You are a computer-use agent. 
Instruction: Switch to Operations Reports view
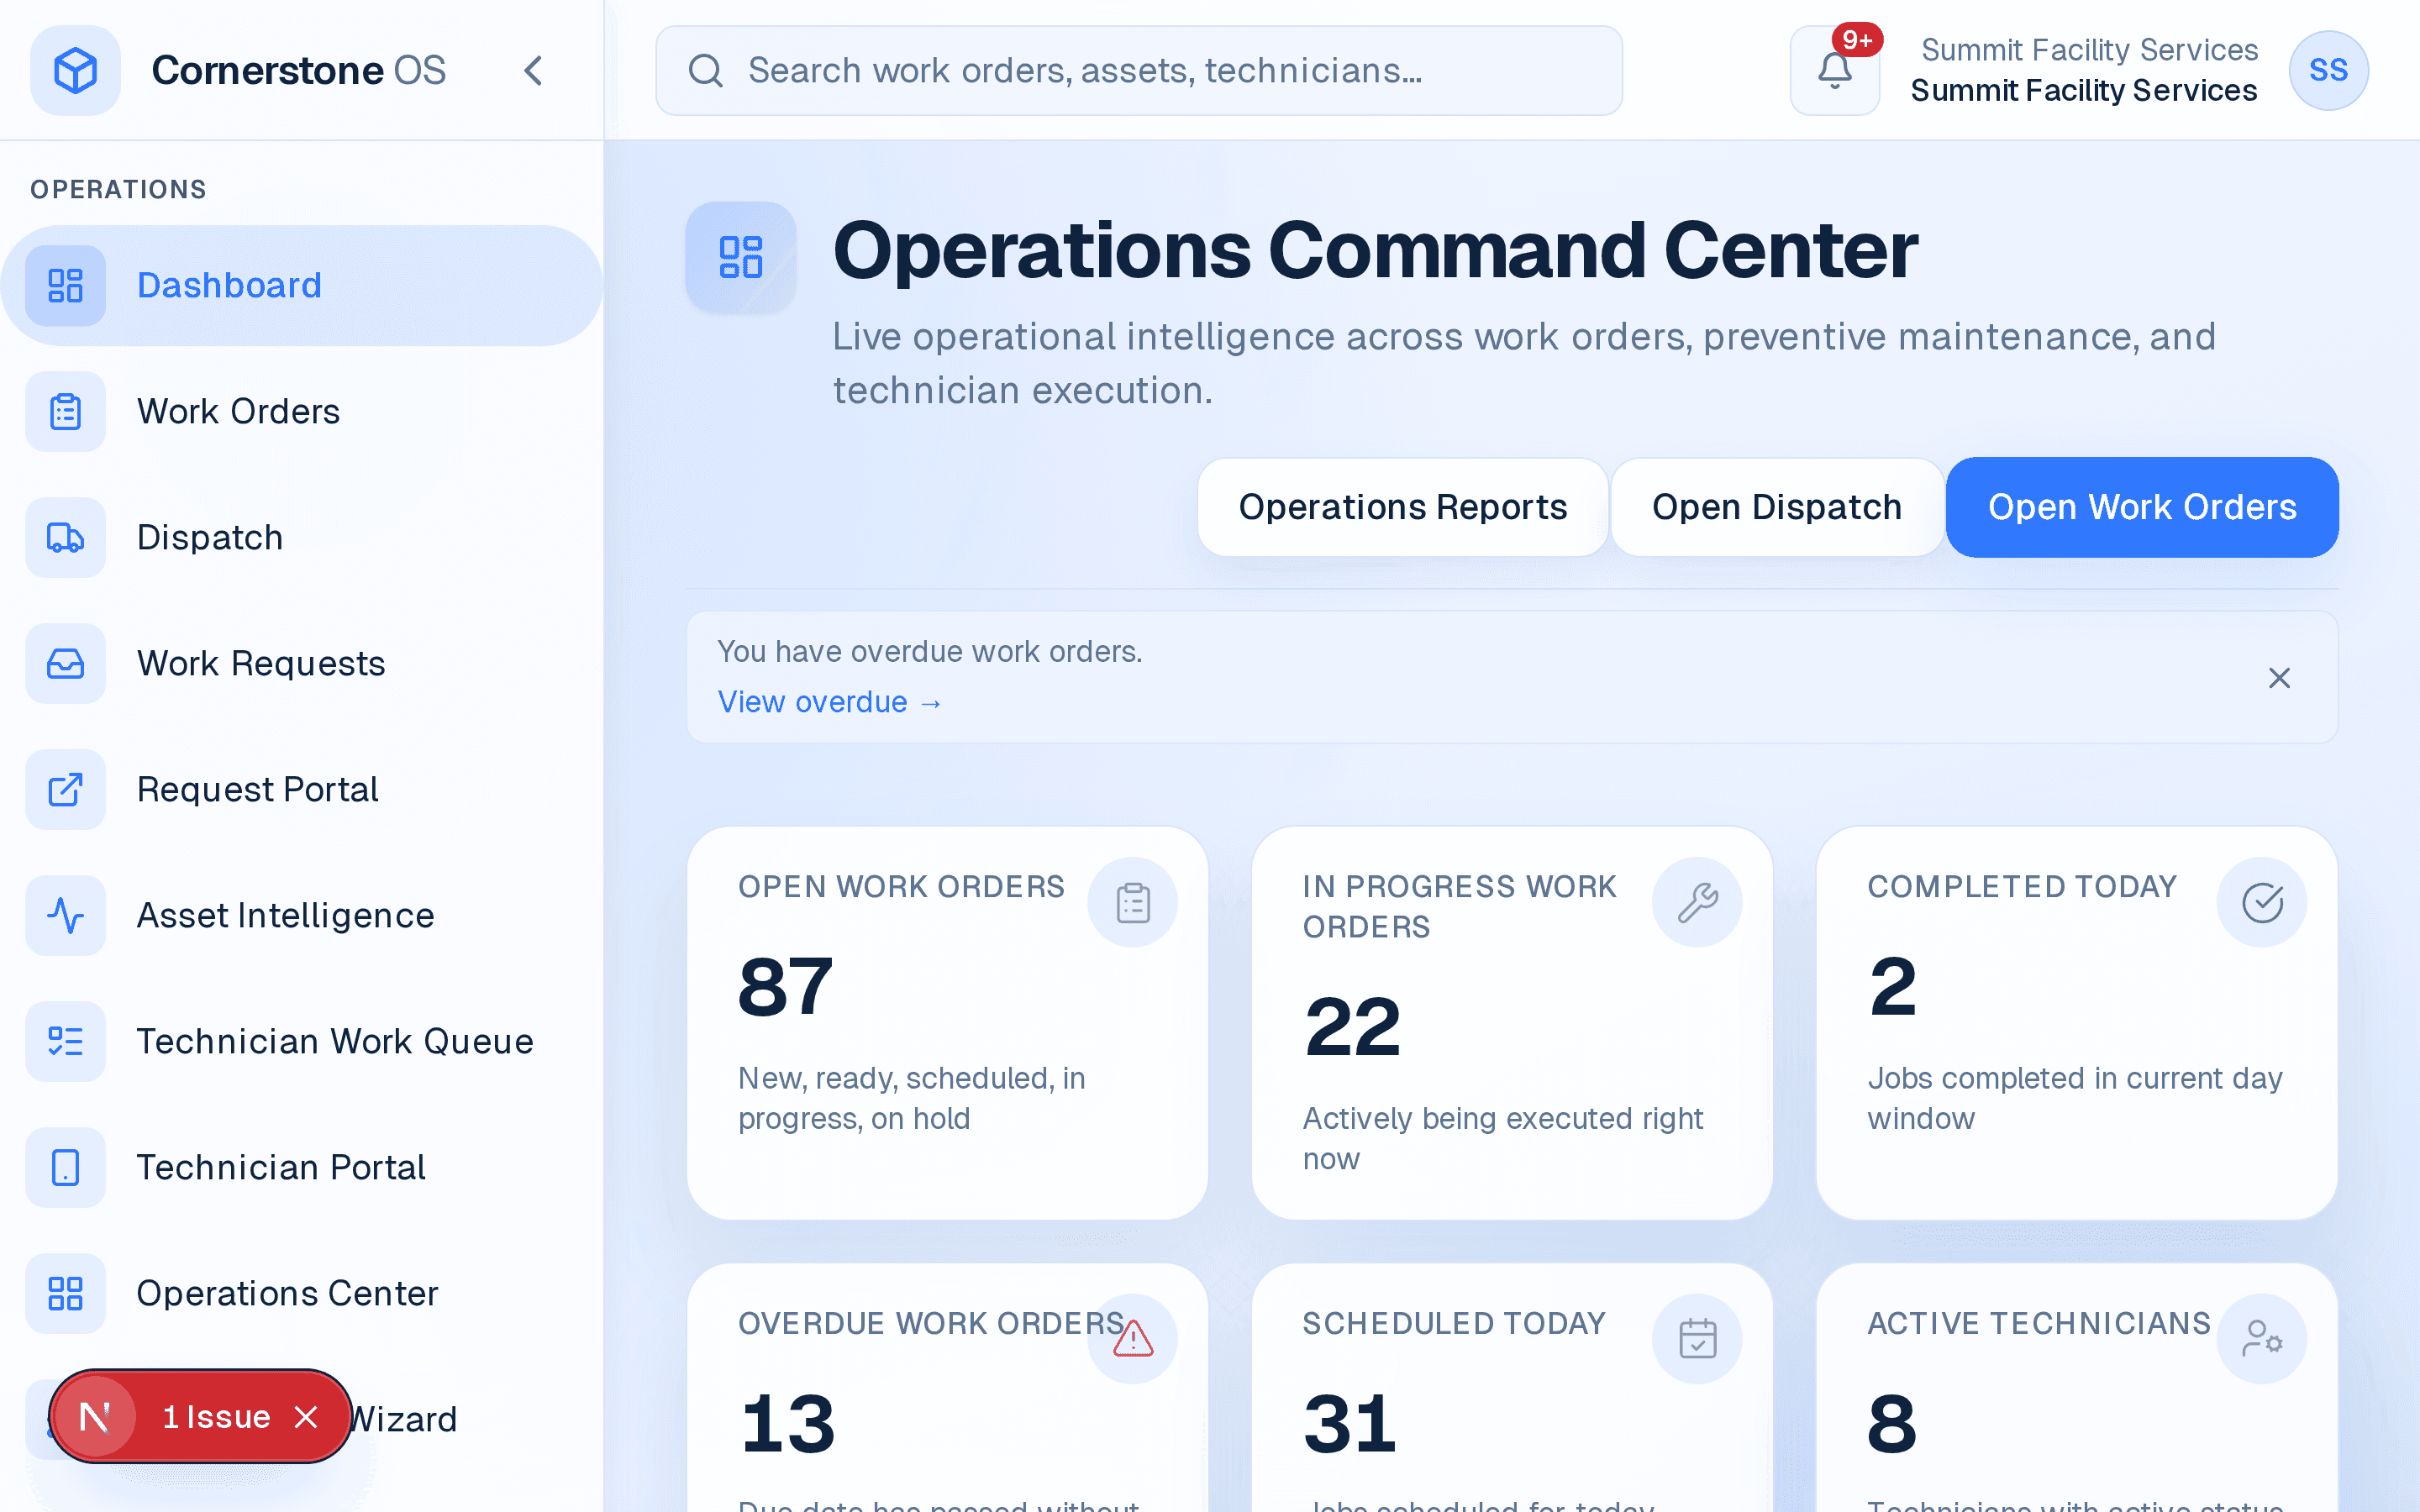click(x=1402, y=507)
